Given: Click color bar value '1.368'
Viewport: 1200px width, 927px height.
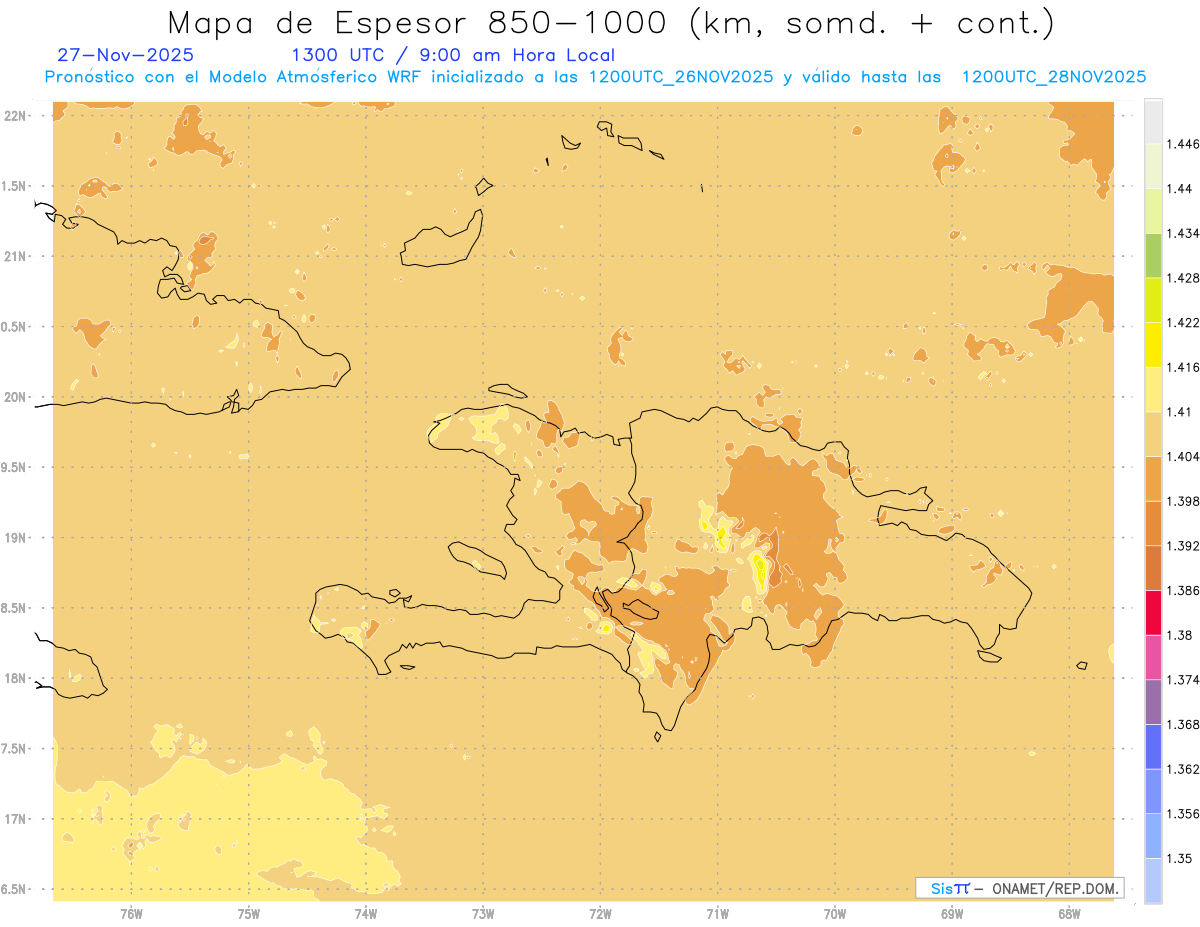Looking at the screenshot, I should click(x=1183, y=724).
